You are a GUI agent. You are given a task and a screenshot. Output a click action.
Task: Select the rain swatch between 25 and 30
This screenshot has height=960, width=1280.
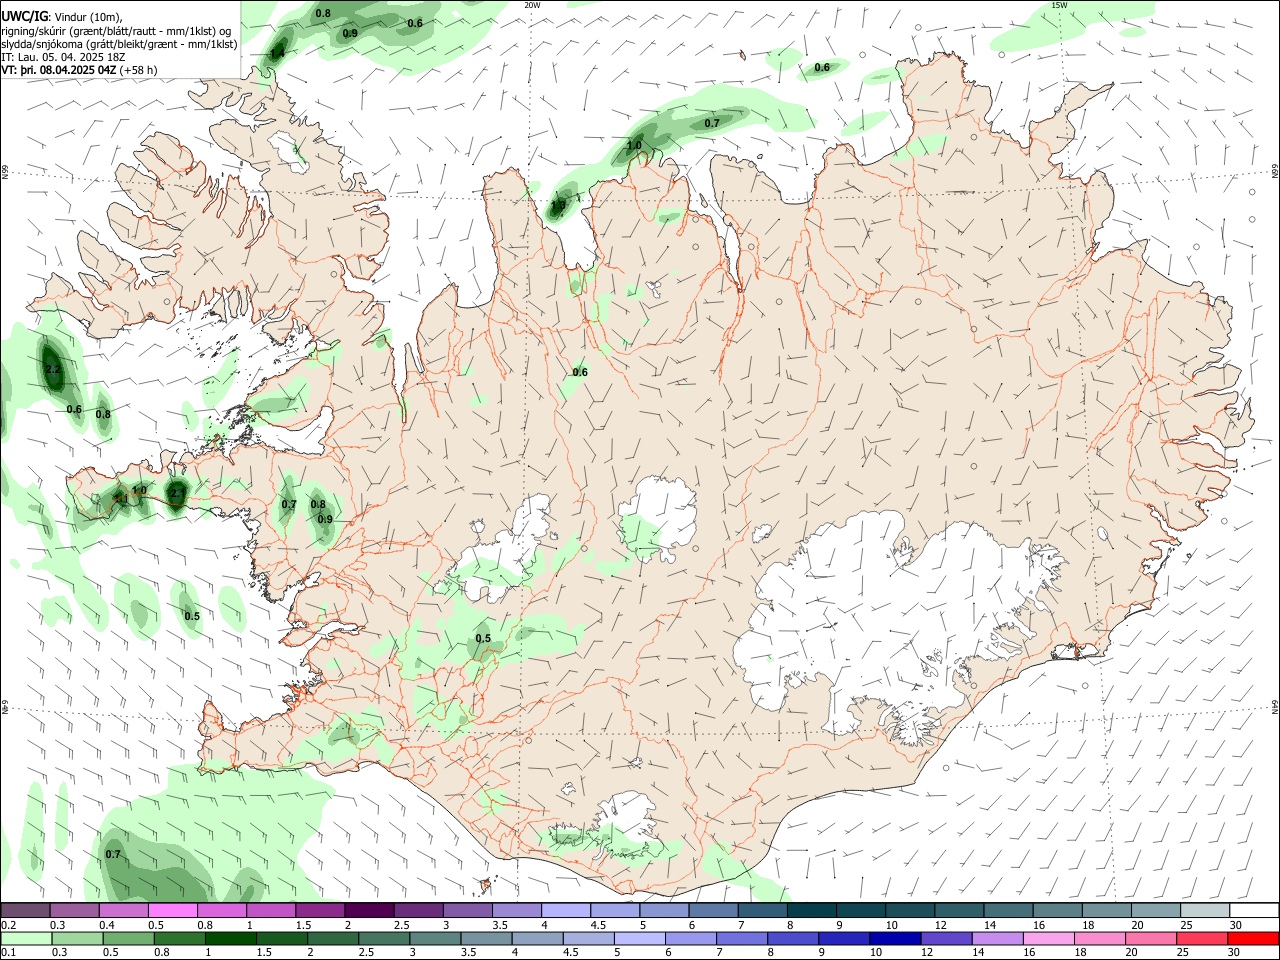(x=1202, y=938)
